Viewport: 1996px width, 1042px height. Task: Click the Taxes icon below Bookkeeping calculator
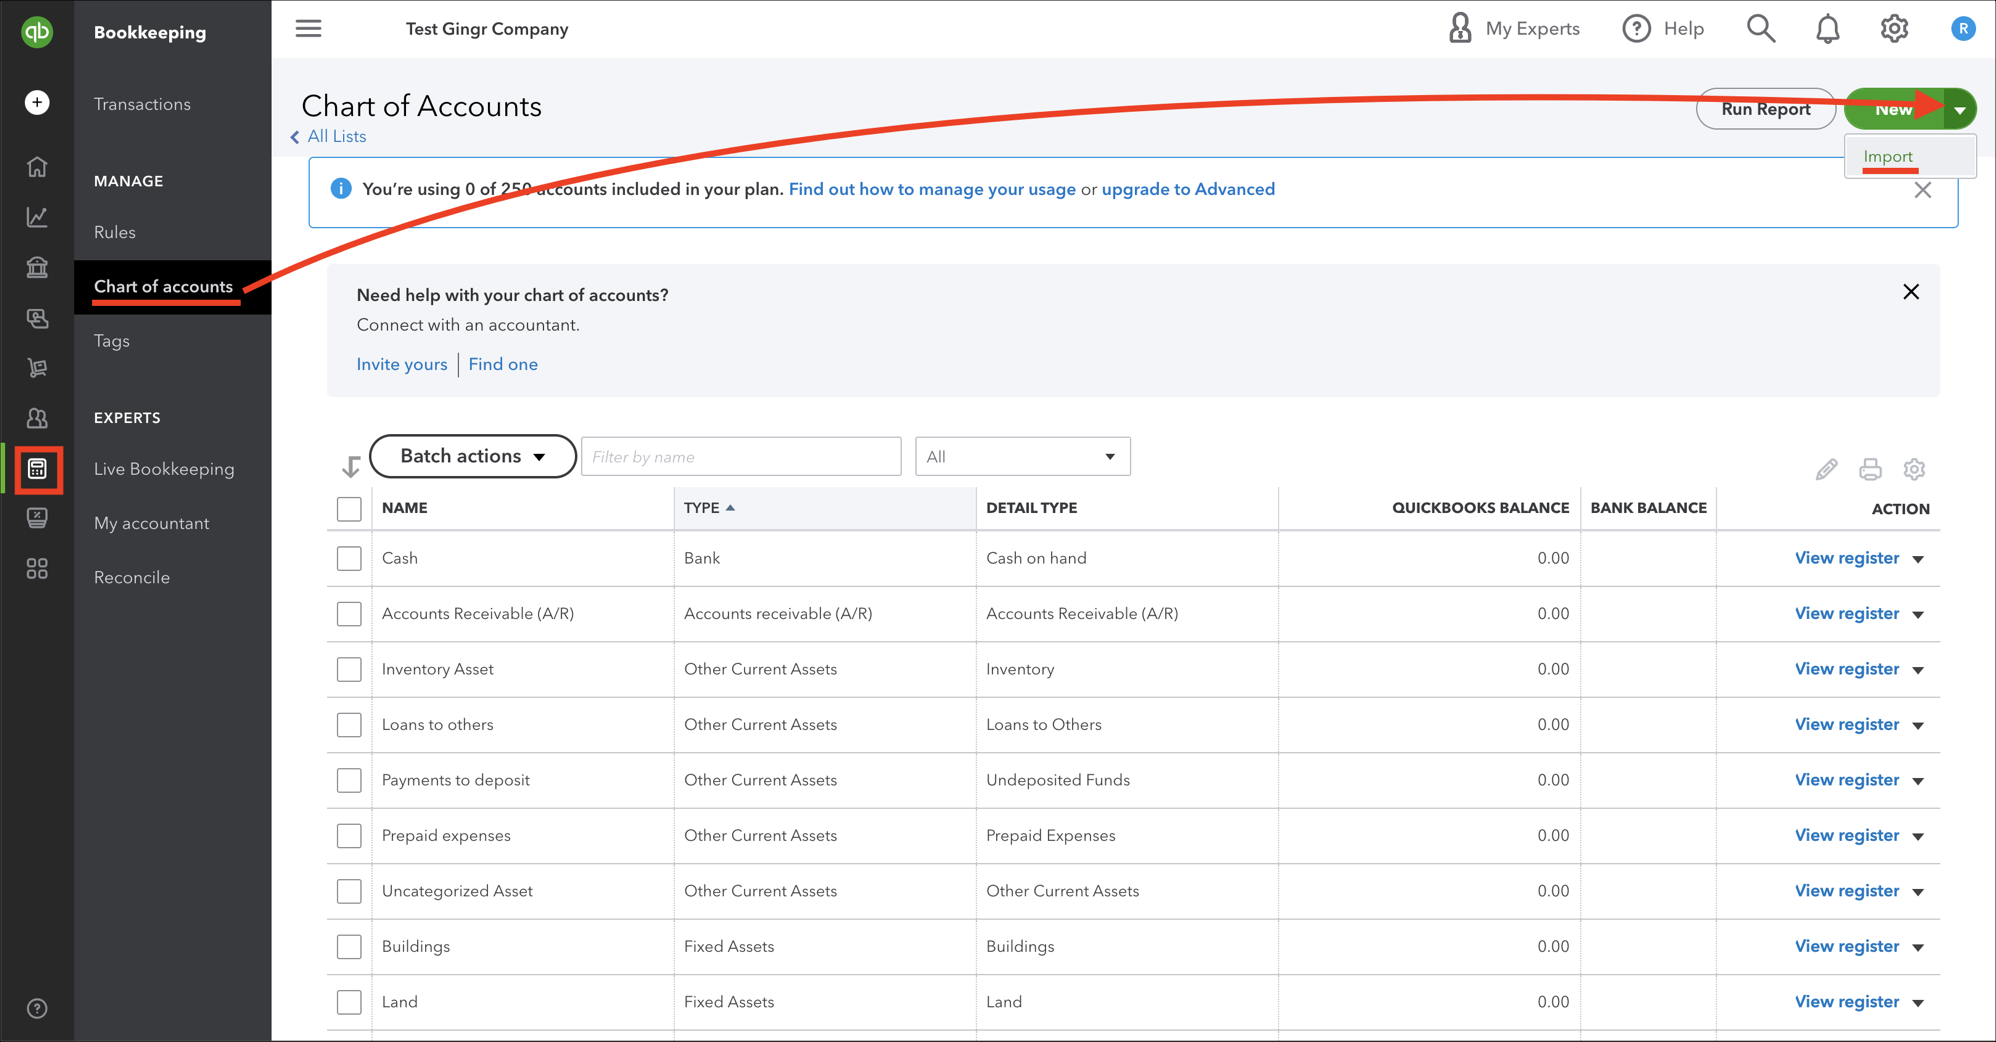coord(37,518)
